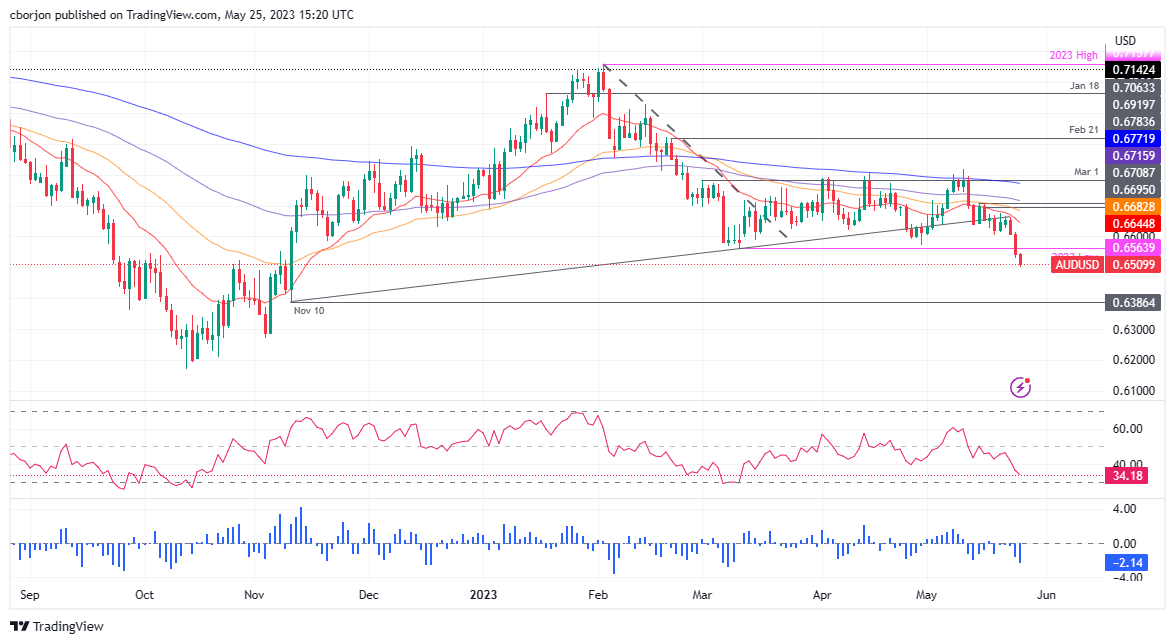The width and height of the screenshot is (1175, 644).
Task: Click the lightning bolt ideas notification icon
Action: tap(1019, 387)
